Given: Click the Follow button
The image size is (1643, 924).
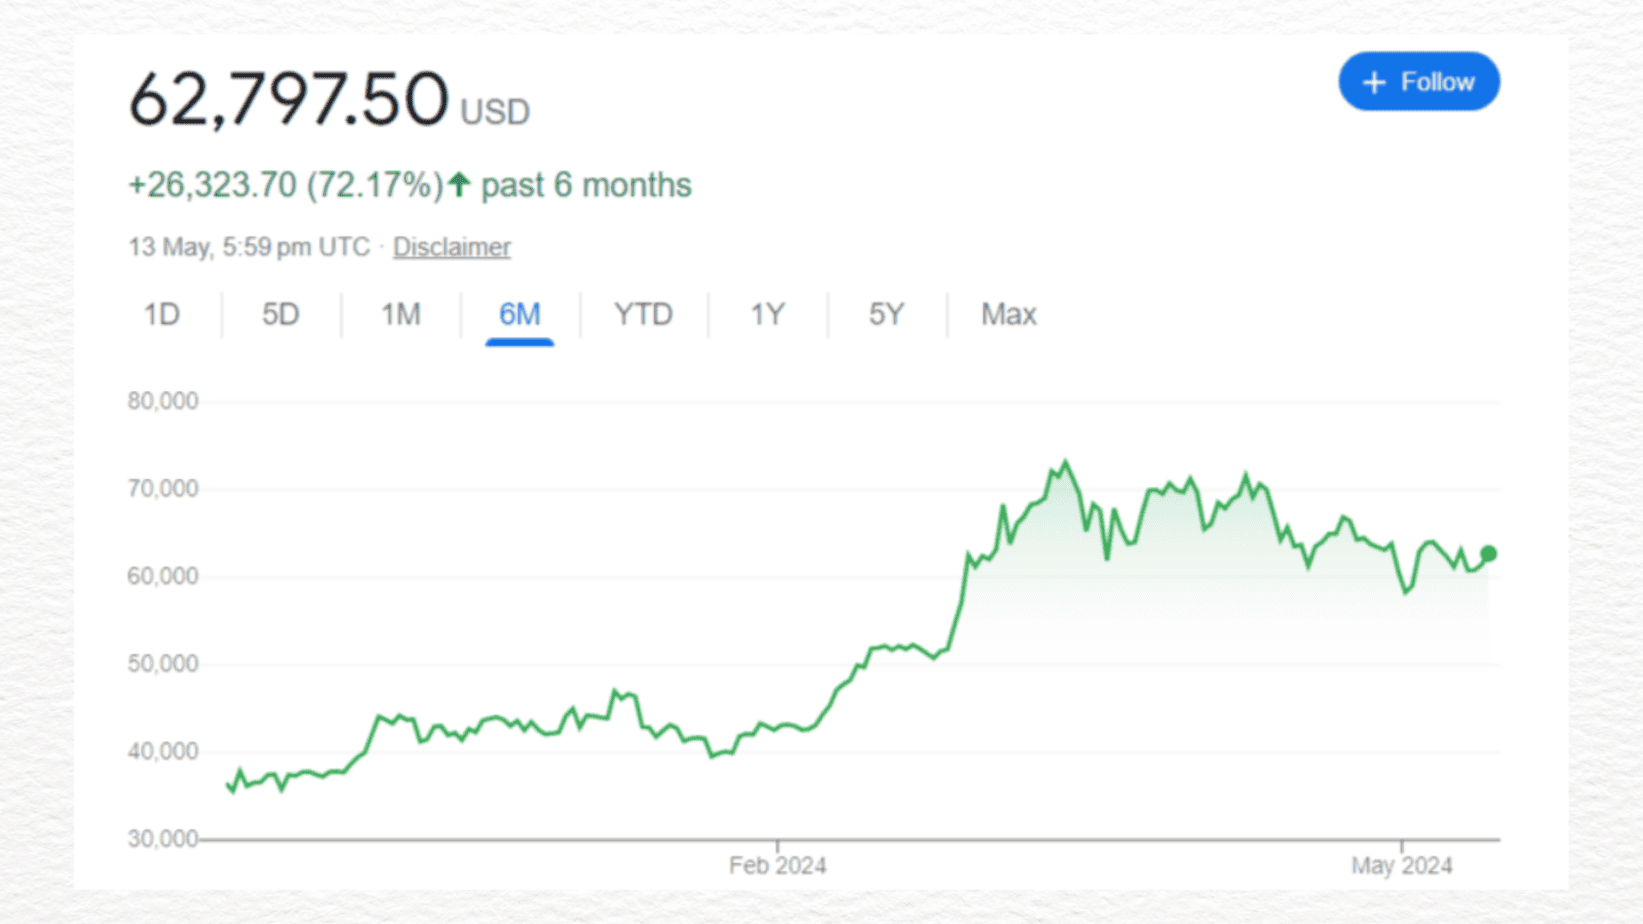Looking at the screenshot, I should [1418, 82].
